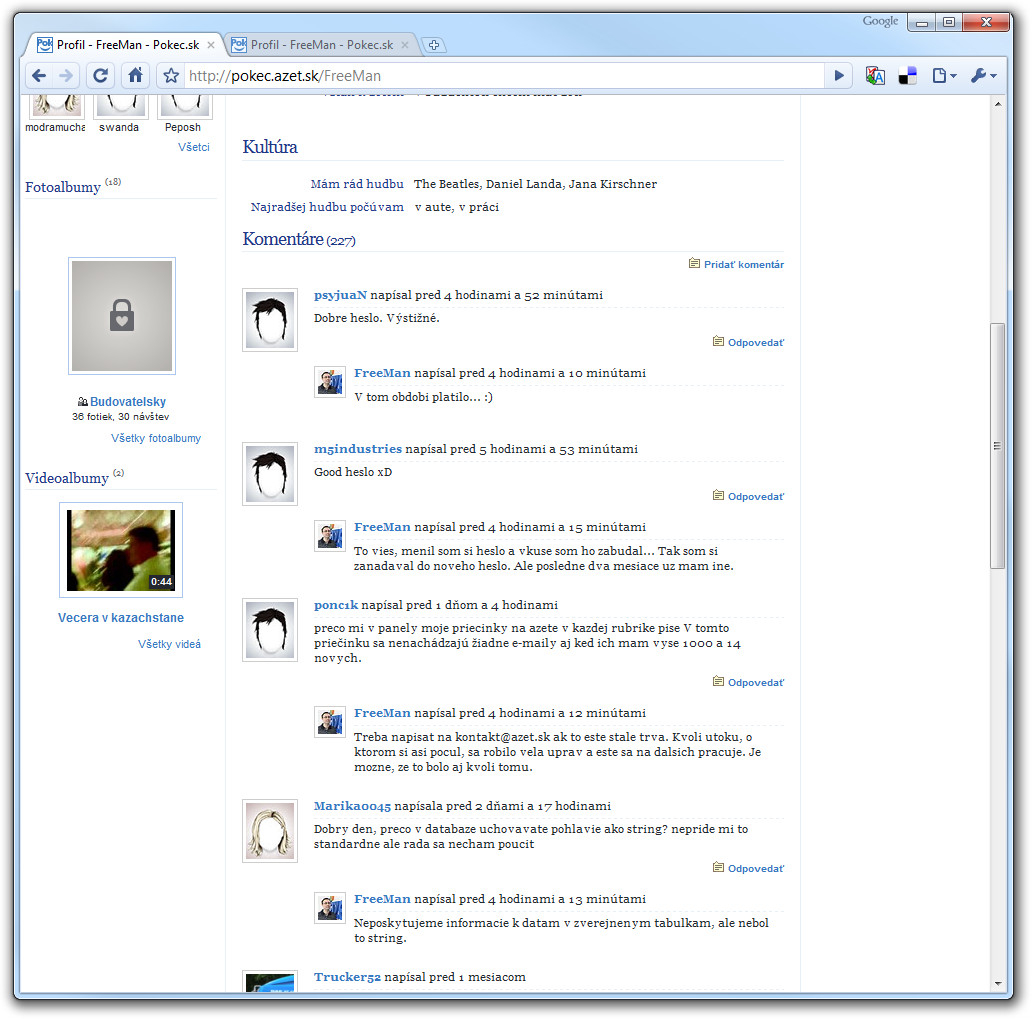Click Odpovedať under Marika0045's comment
Image resolution: width=1032 pixels, height=1019 pixels.
click(x=756, y=868)
